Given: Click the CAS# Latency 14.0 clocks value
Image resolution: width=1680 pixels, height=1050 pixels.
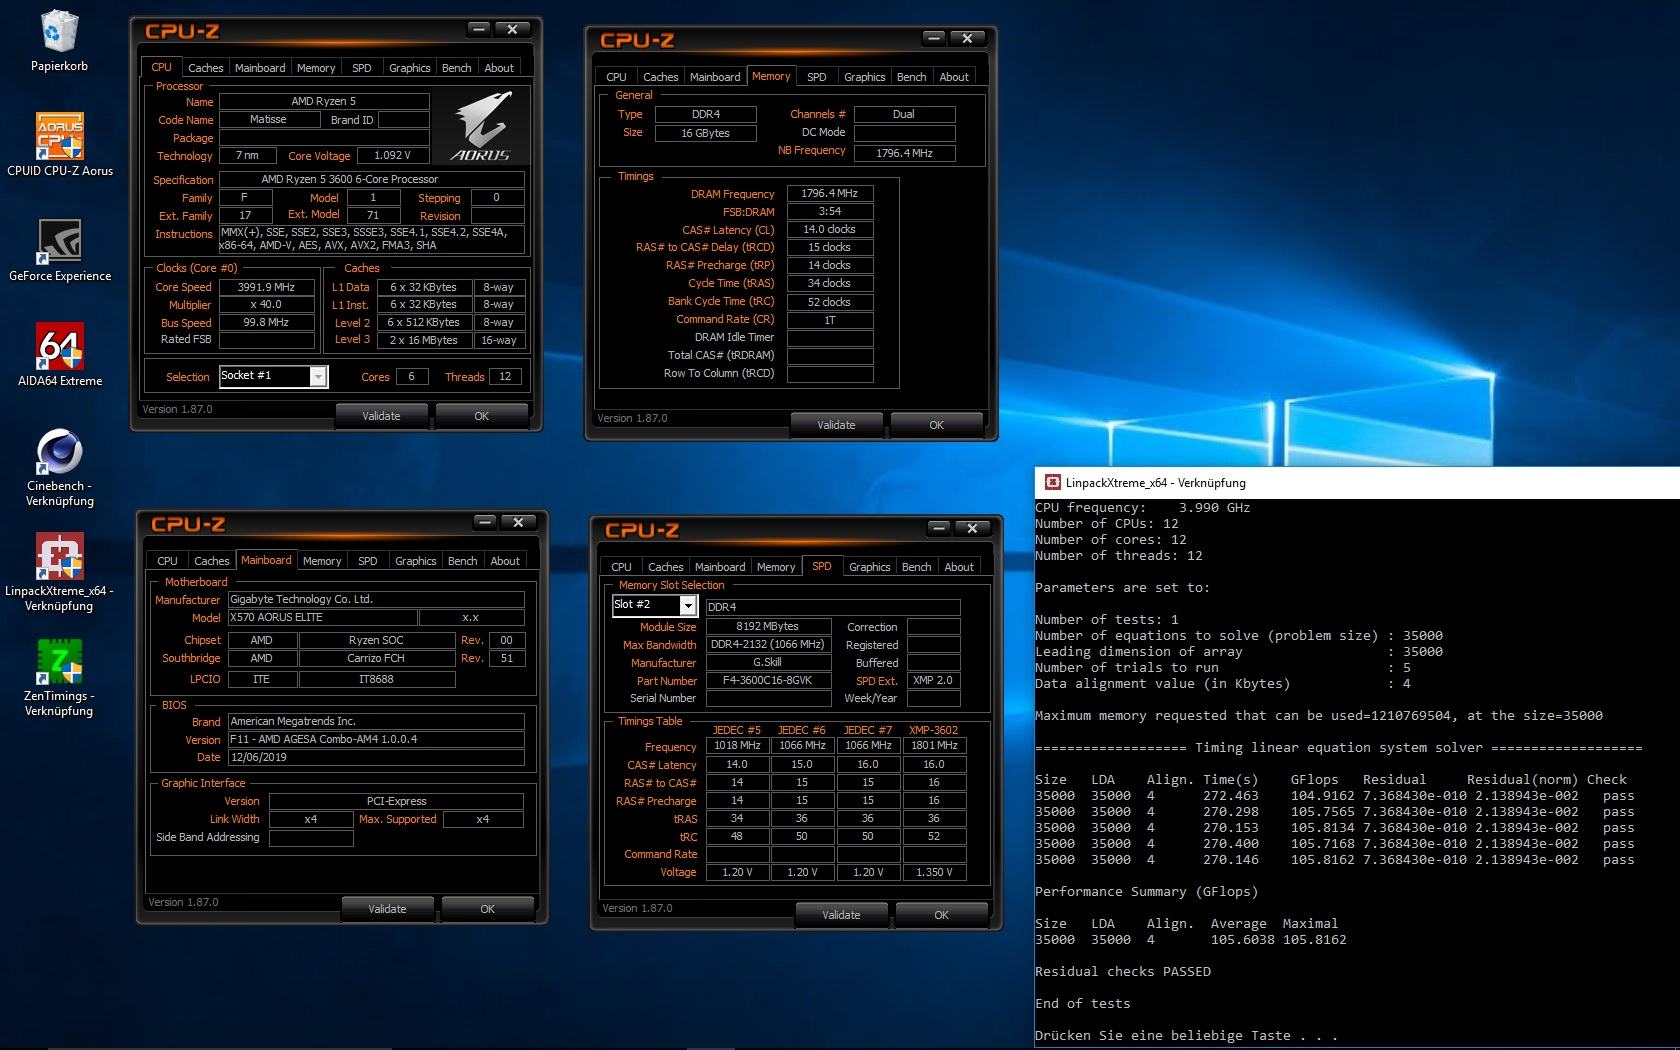Looking at the screenshot, I should pos(830,229).
